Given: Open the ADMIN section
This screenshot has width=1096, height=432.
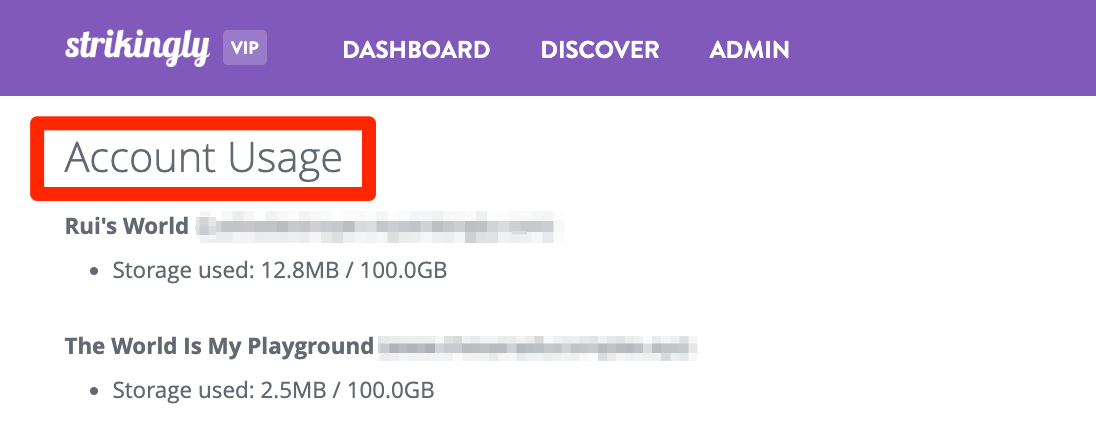Looking at the screenshot, I should click(749, 50).
